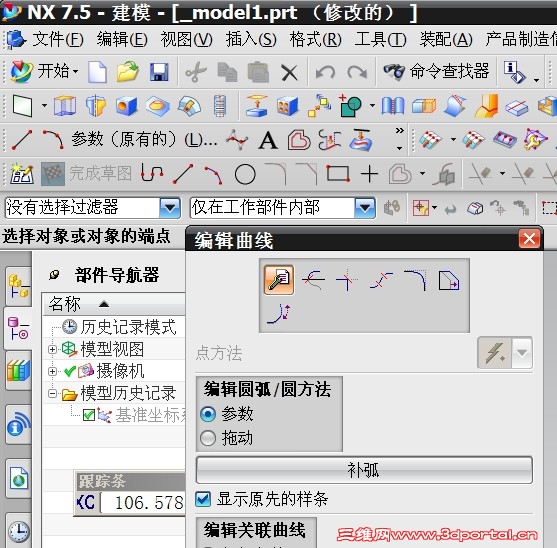This screenshot has width=557, height=548.
Task: Open the Reuse Library sidebar tab
Action: coord(18,370)
